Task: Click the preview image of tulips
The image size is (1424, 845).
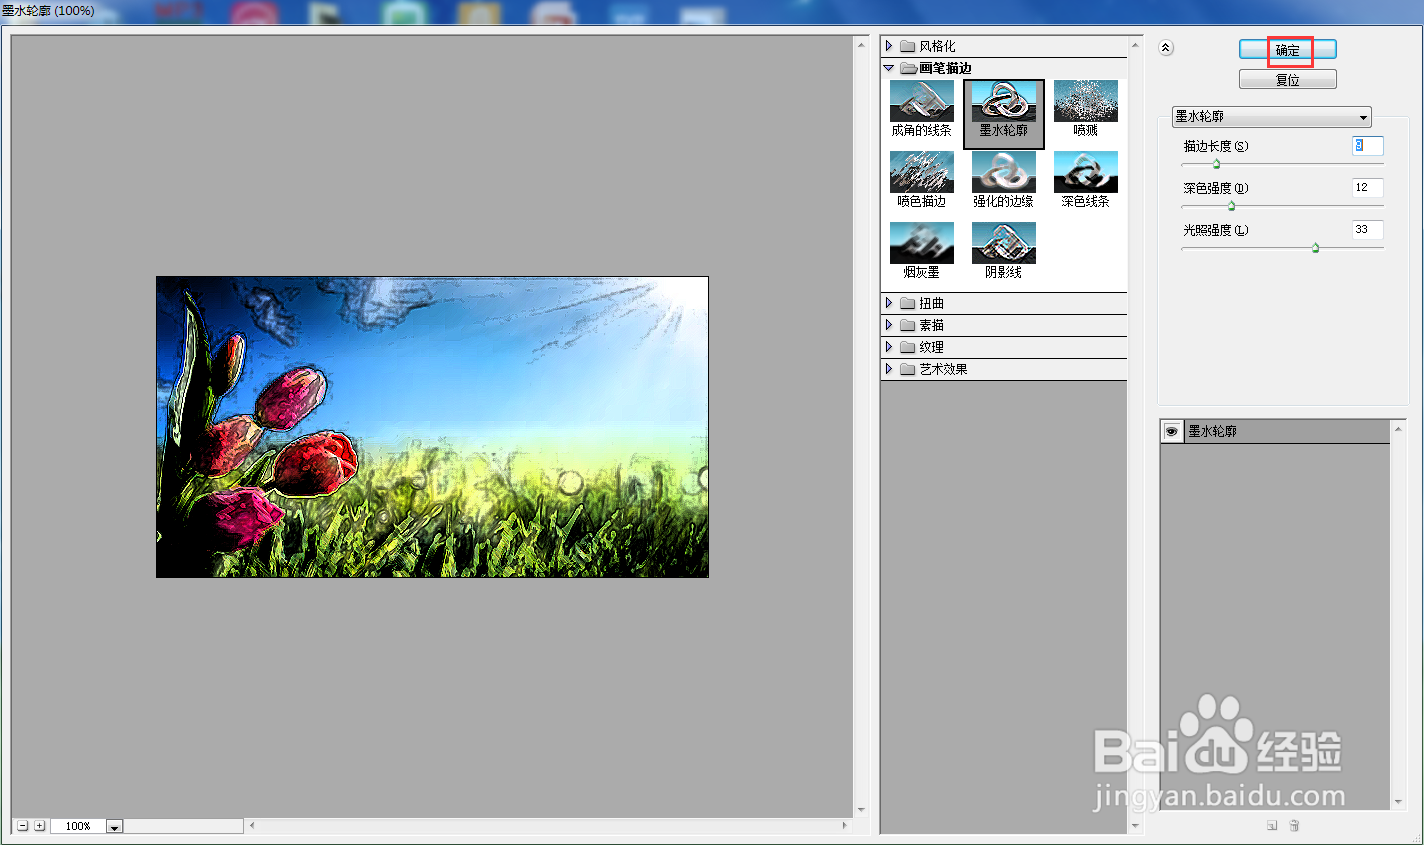Action: (x=432, y=427)
